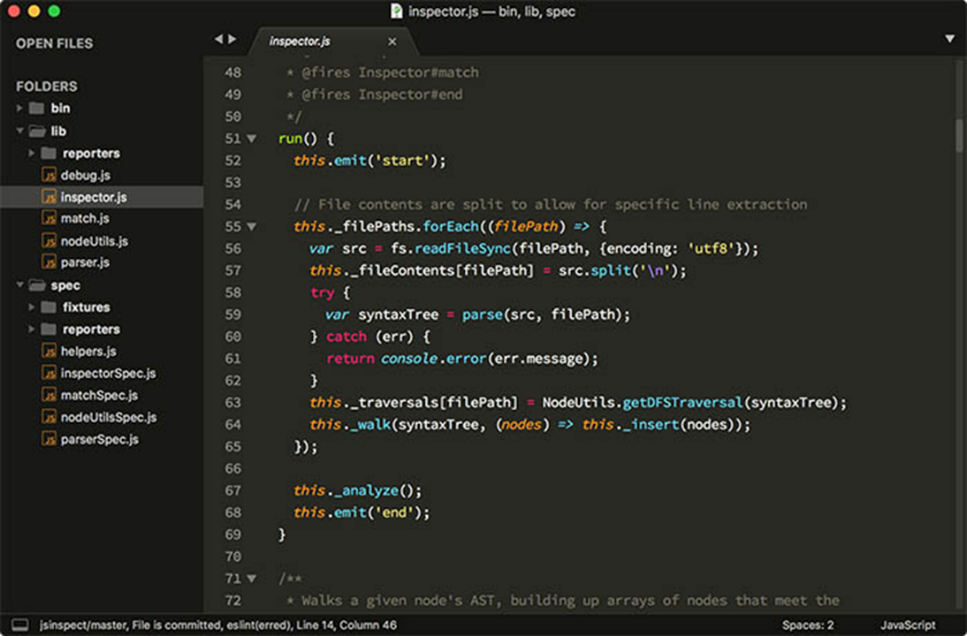Click line number 63 in the gutter
Screen dimensions: 967x636
click(x=233, y=402)
